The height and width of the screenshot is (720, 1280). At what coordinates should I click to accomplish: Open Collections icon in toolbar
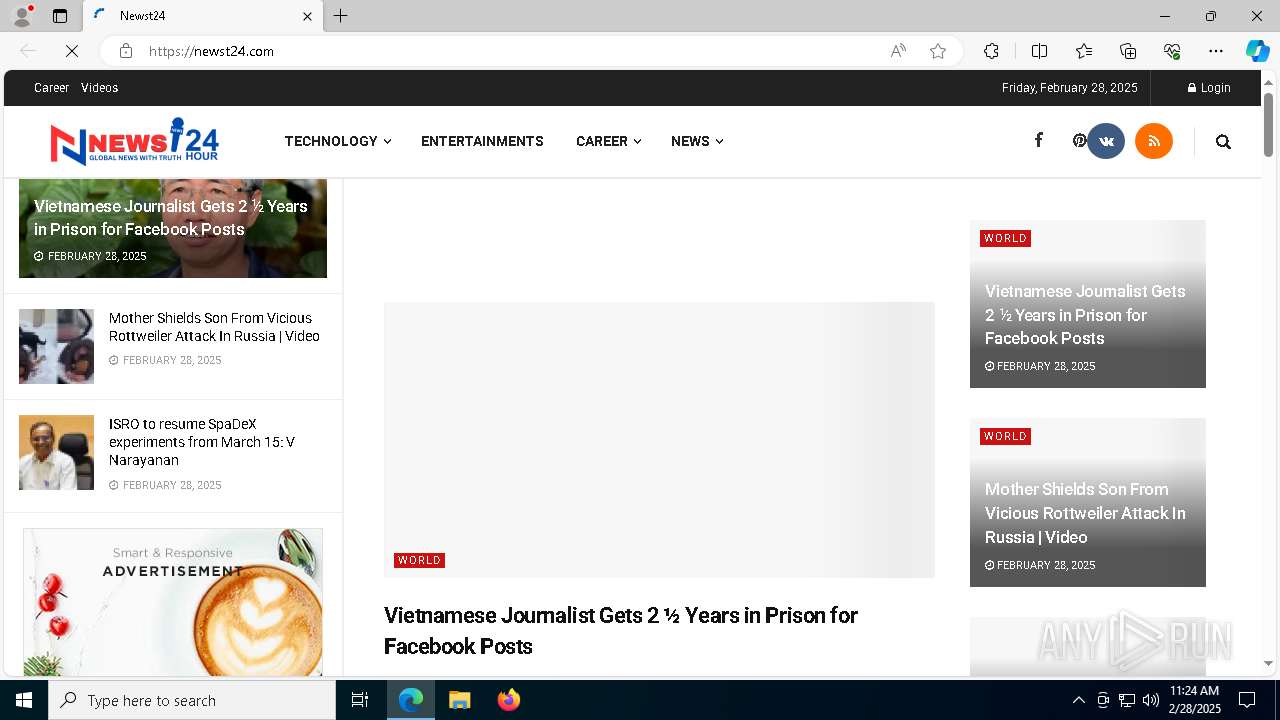(x=1128, y=51)
